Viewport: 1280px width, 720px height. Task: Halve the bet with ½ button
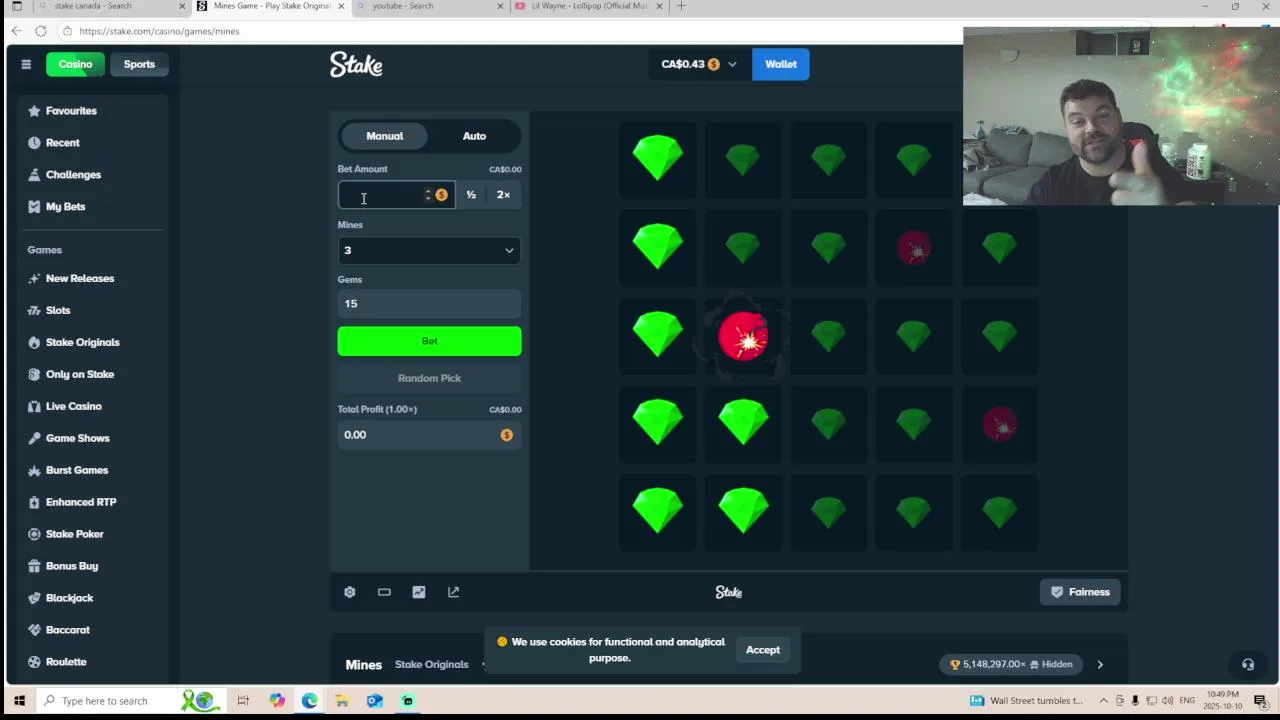tap(471, 195)
